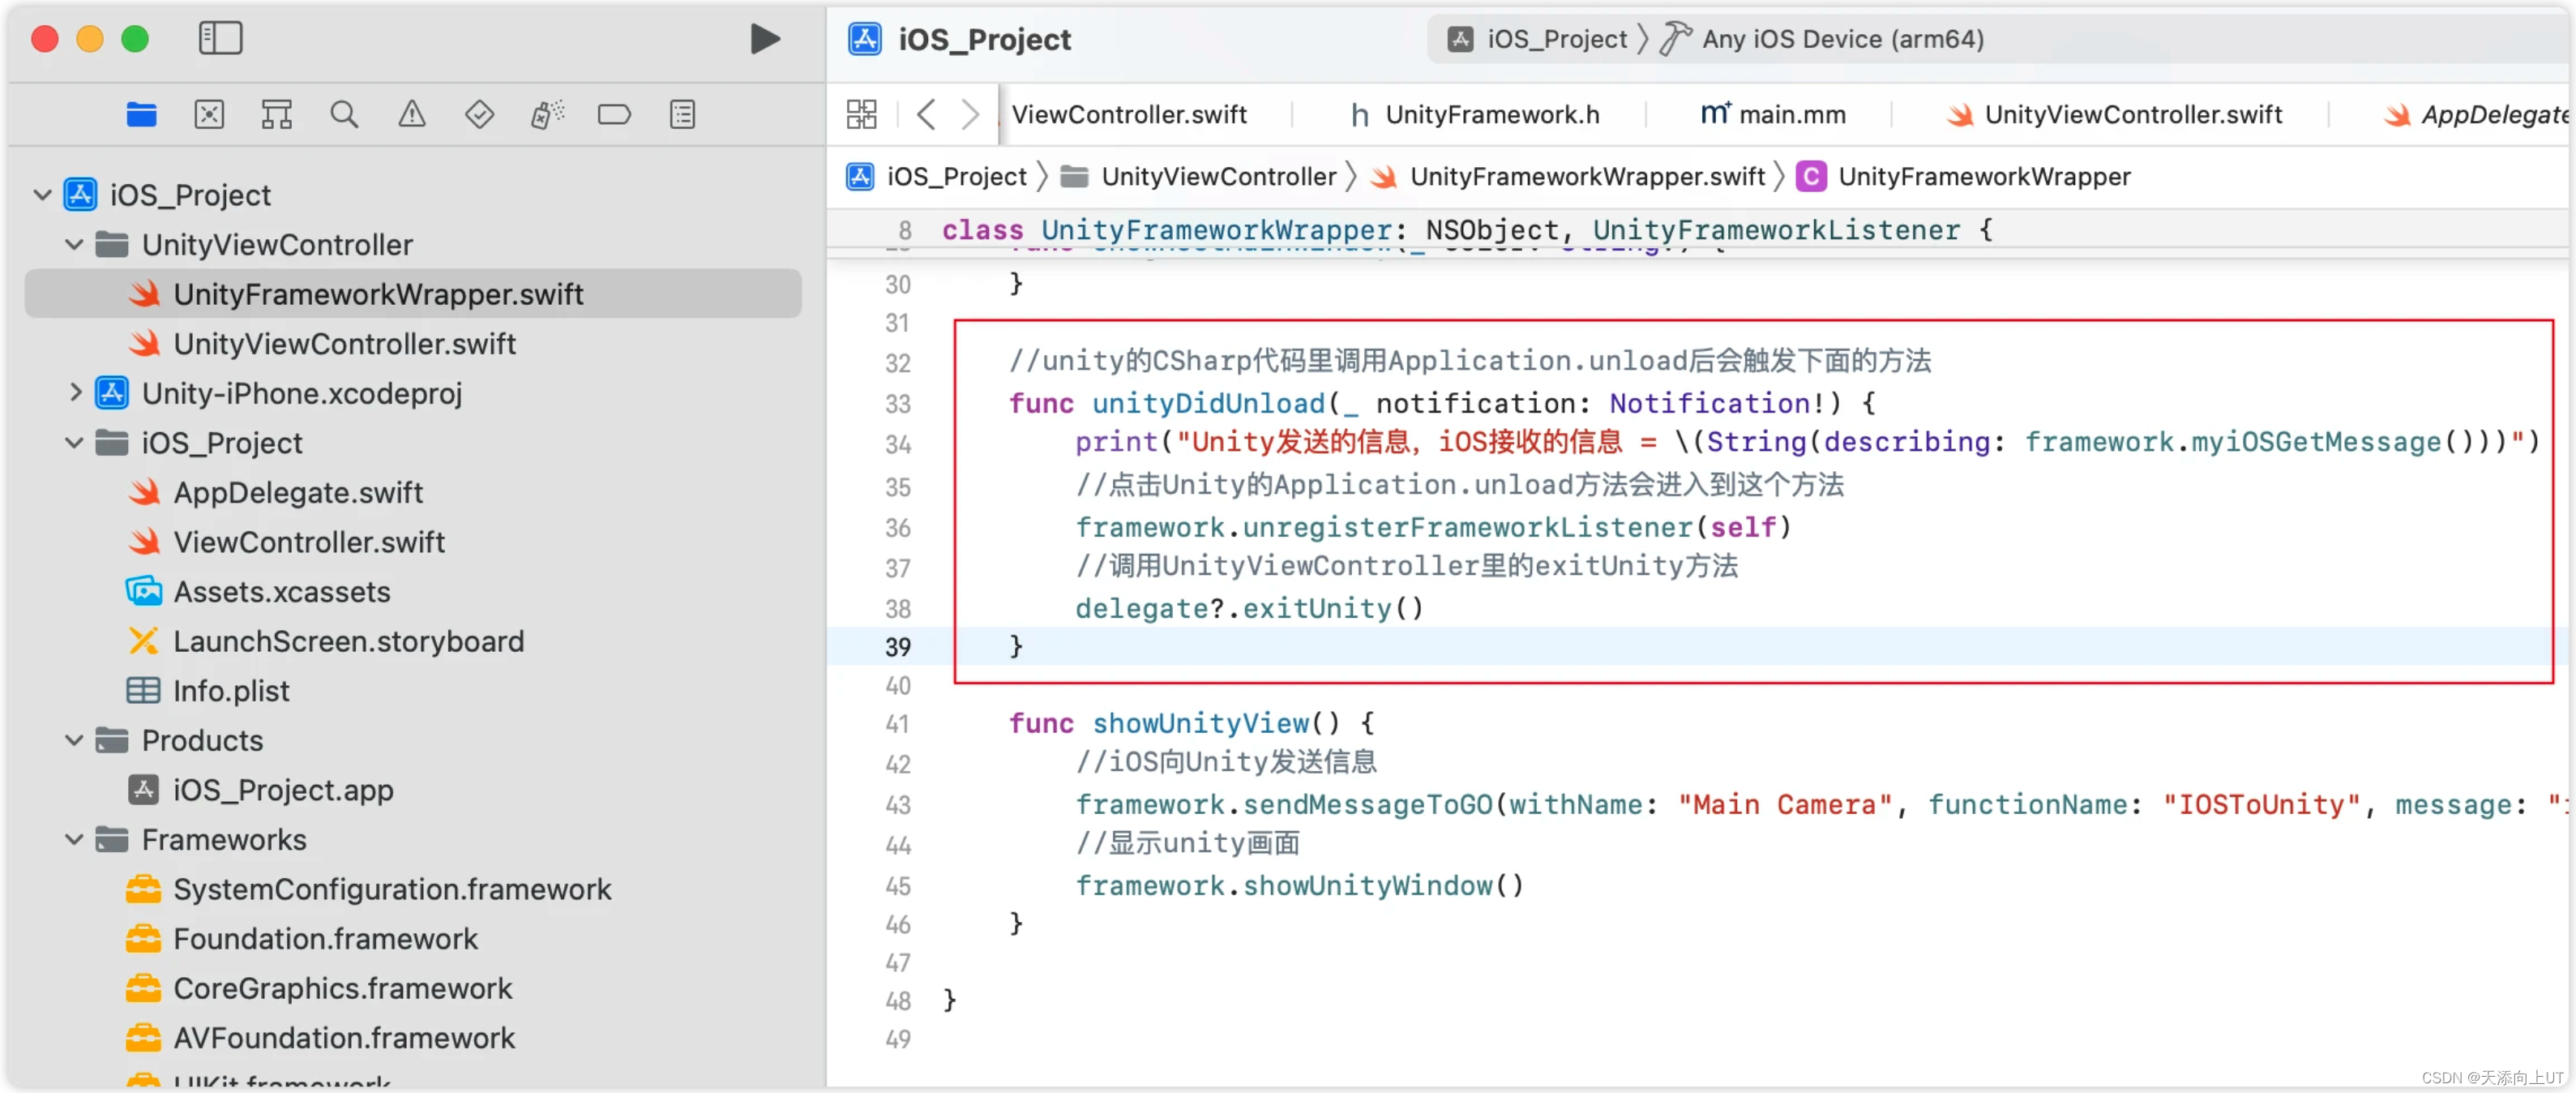2576x1093 pixels.
Task: Switch to UnityFramework.h tab
Action: click(1475, 115)
